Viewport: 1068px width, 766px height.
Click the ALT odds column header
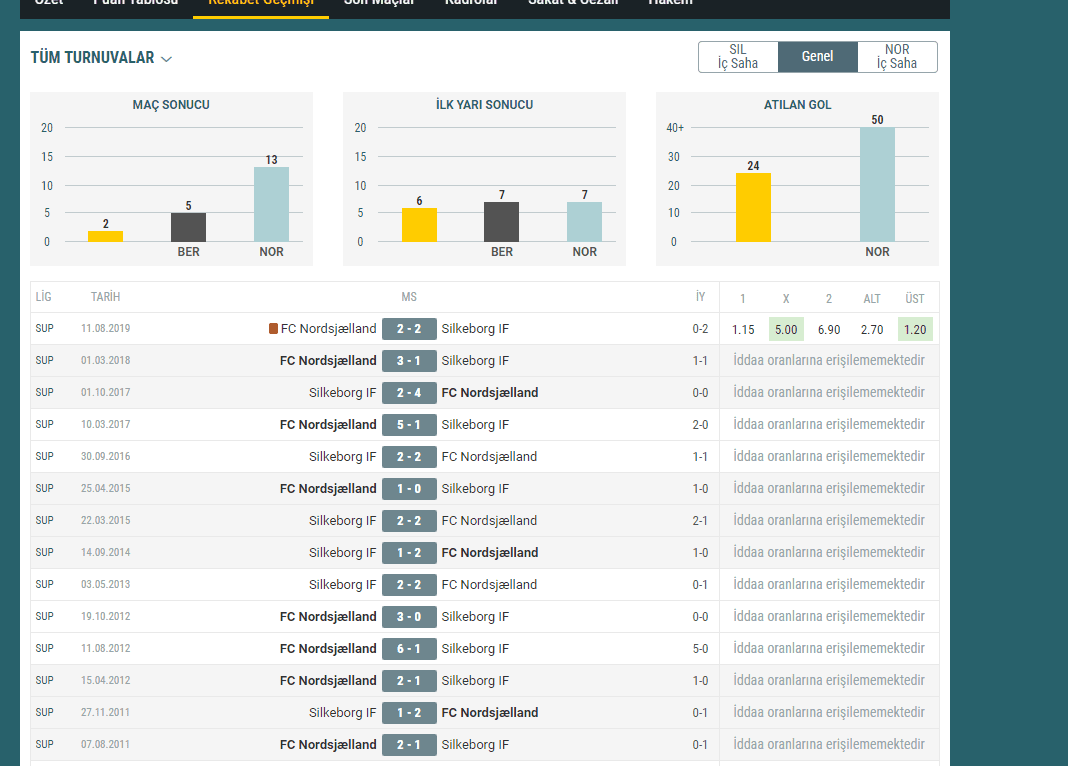tap(872, 299)
